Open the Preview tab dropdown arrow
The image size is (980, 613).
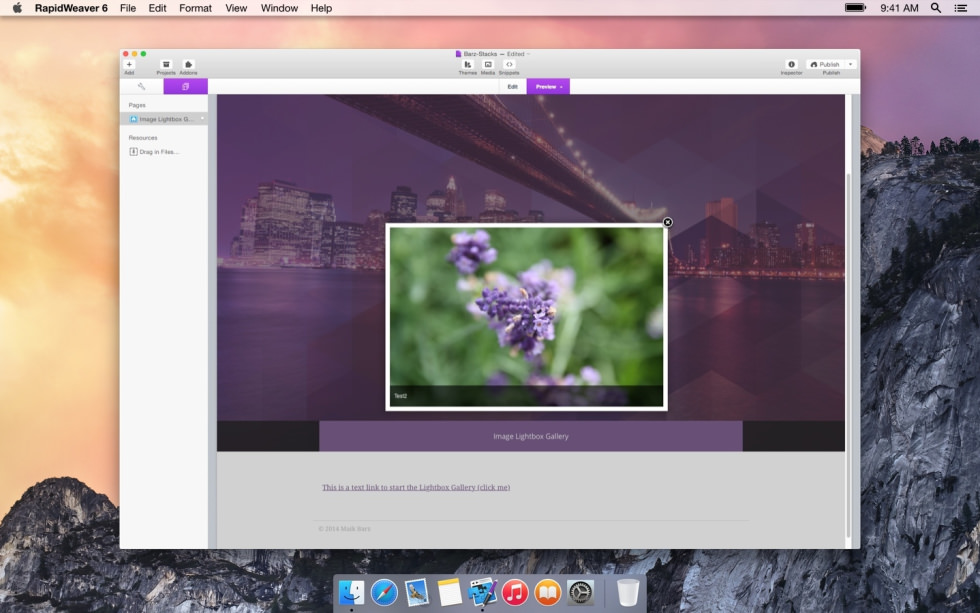[561, 87]
